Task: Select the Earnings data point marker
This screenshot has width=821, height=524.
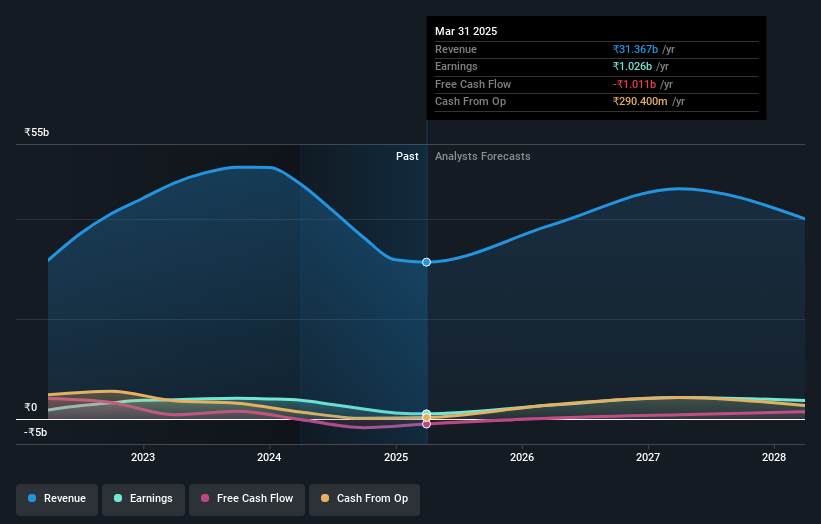Action: pyautogui.click(x=426, y=414)
